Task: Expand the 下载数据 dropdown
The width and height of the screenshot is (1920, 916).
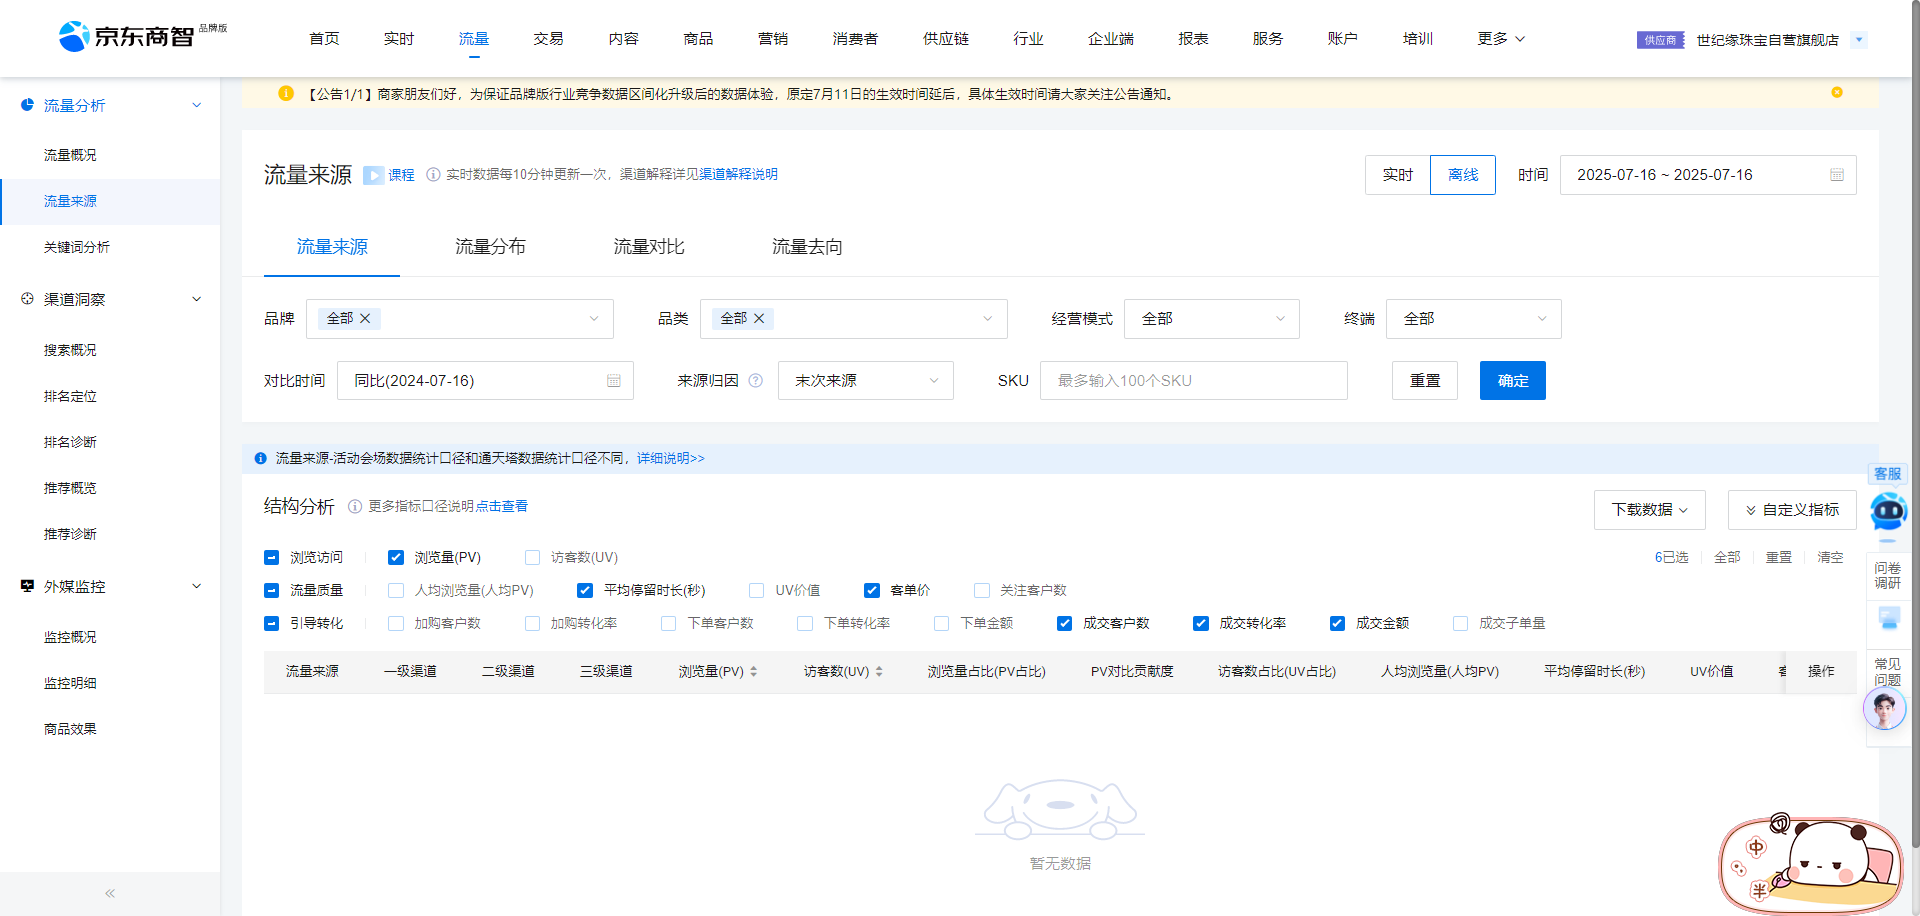Action: (x=1649, y=510)
